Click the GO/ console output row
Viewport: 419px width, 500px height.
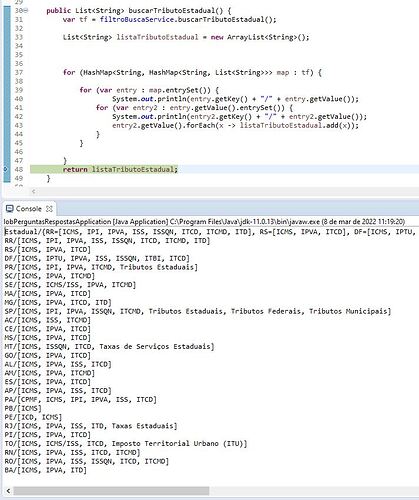click(48, 355)
